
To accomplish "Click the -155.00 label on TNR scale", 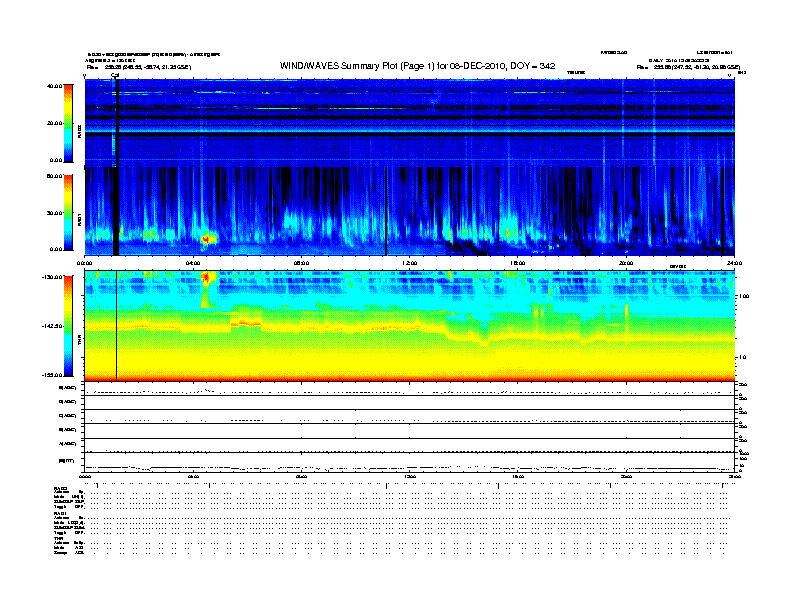I will click(52, 375).
